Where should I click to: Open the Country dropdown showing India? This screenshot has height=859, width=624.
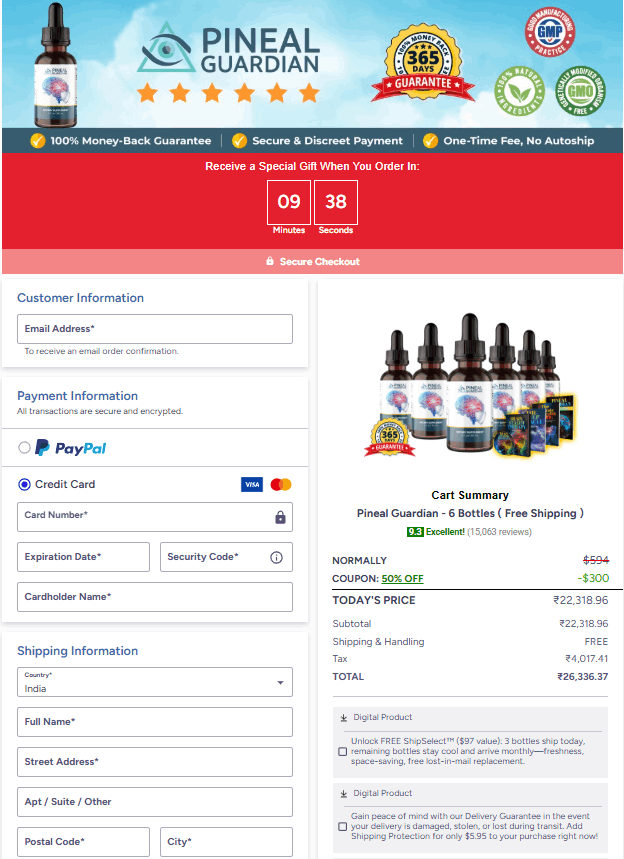(155, 682)
